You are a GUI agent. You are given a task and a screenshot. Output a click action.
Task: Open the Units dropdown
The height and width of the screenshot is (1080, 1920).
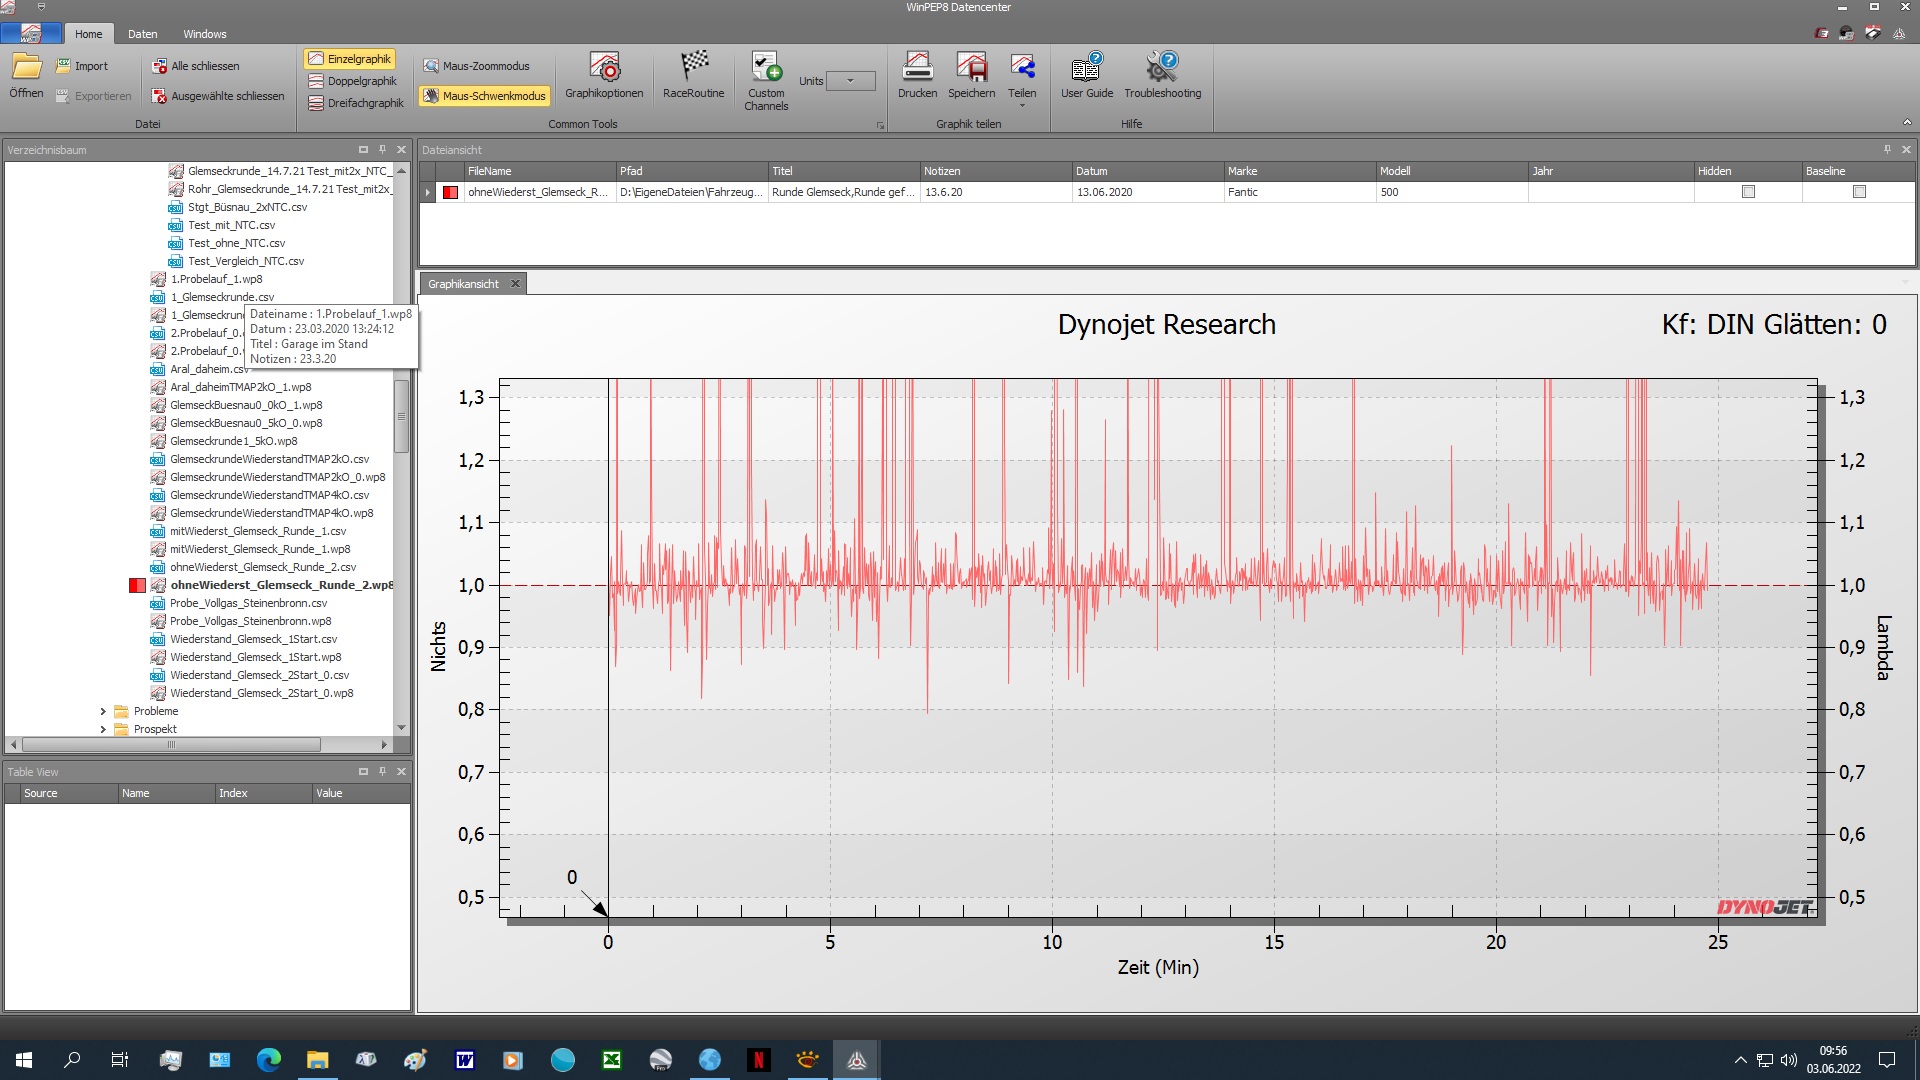click(851, 81)
